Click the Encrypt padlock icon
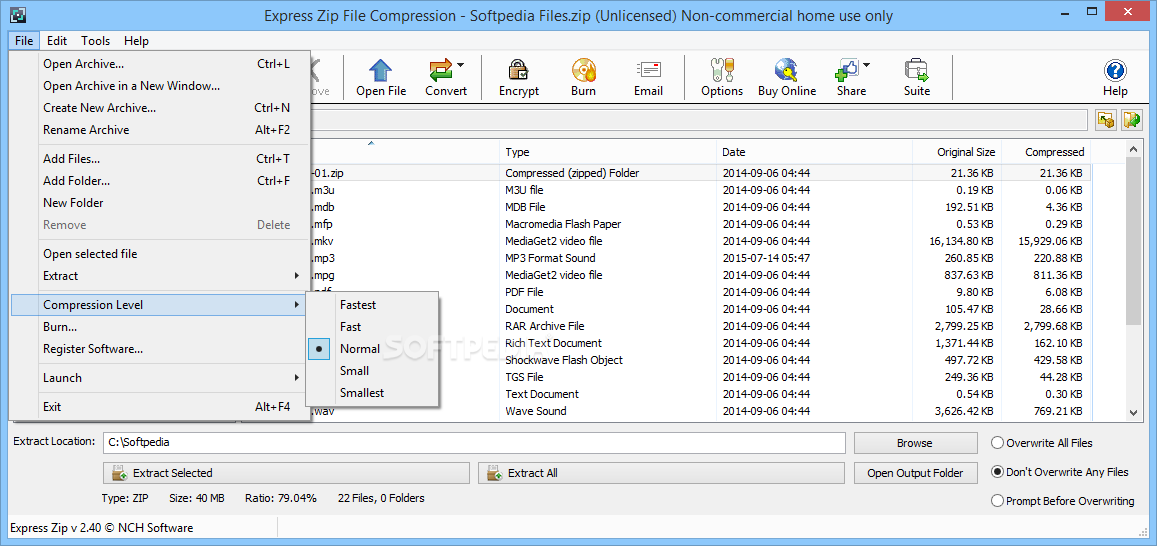The height and width of the screenshot is (546, 1157). 519,70
